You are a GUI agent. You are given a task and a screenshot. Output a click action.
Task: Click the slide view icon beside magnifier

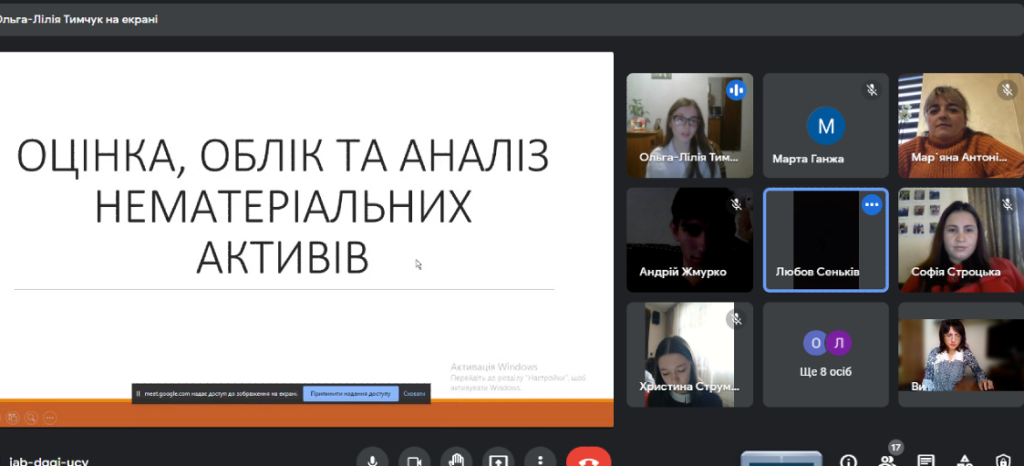(x=12, y=417)
